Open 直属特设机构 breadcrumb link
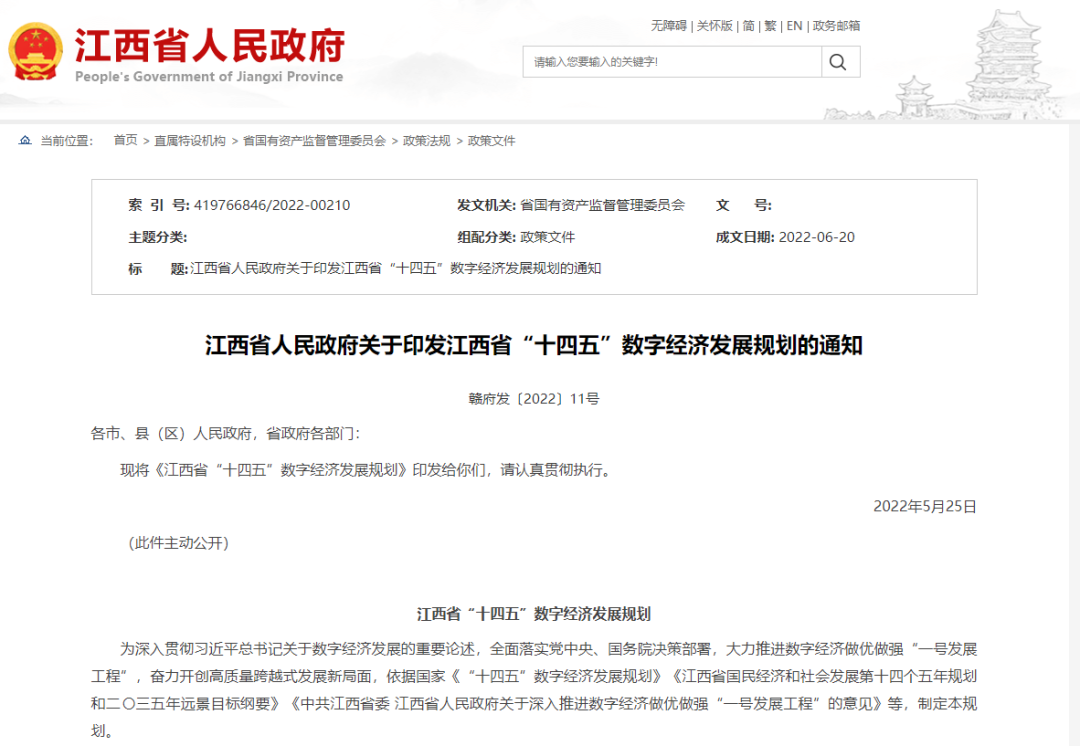This screenshot has width=1080, height=746. pyautogui.click(x=189, y=141)
